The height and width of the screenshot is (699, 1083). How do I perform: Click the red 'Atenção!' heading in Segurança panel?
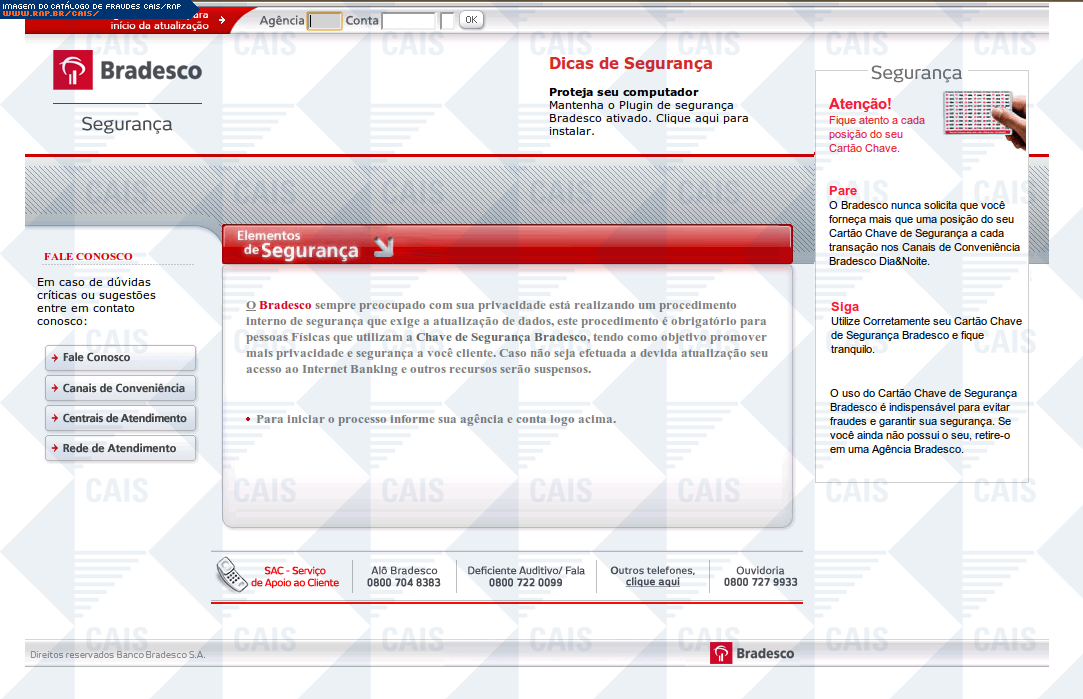point(859,103)
